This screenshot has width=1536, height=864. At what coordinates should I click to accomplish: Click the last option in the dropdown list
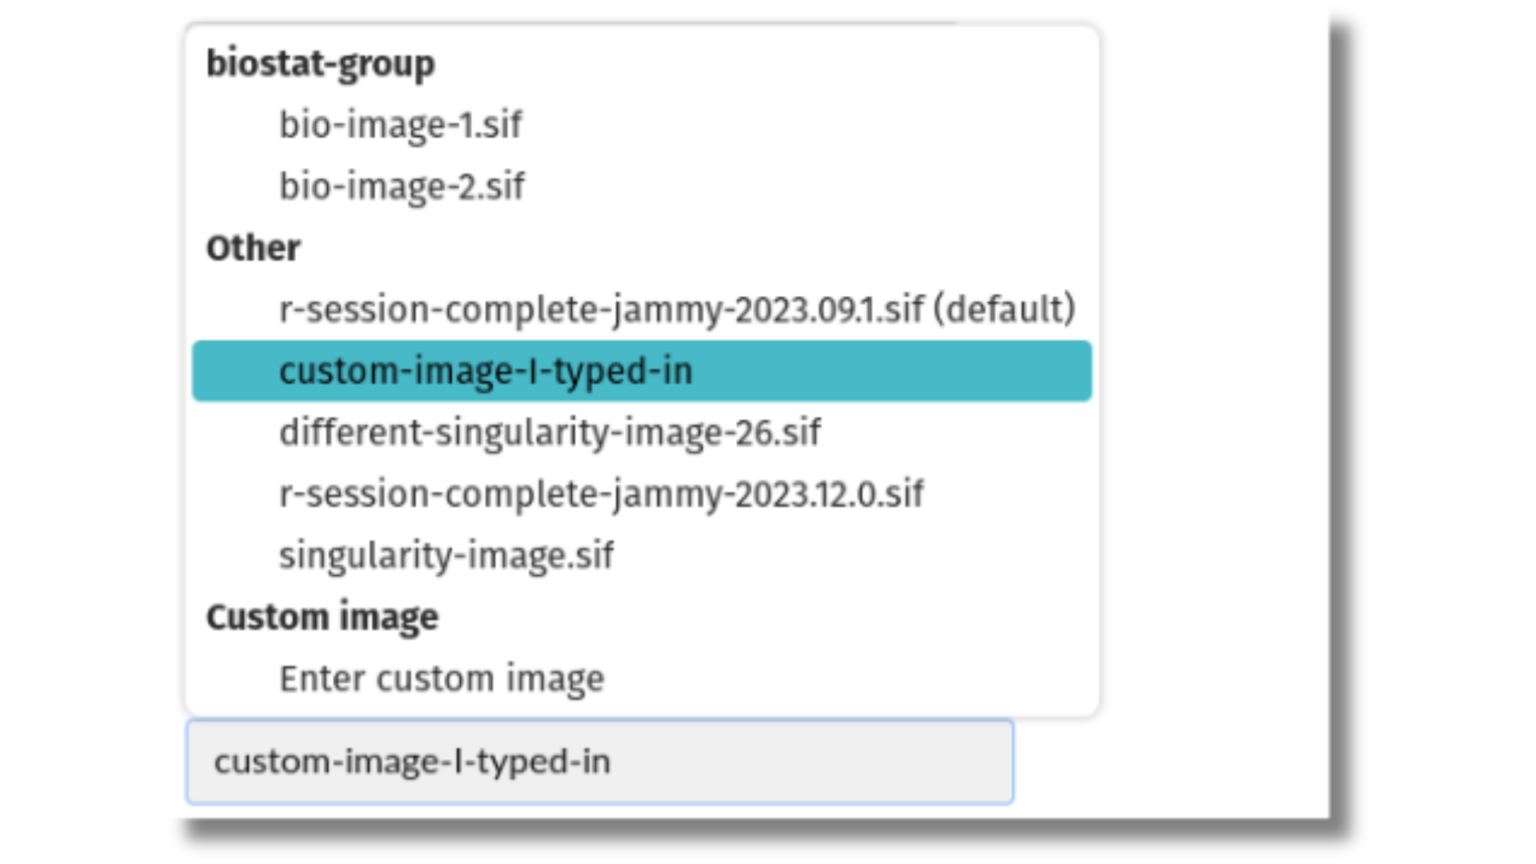(441, 678)
